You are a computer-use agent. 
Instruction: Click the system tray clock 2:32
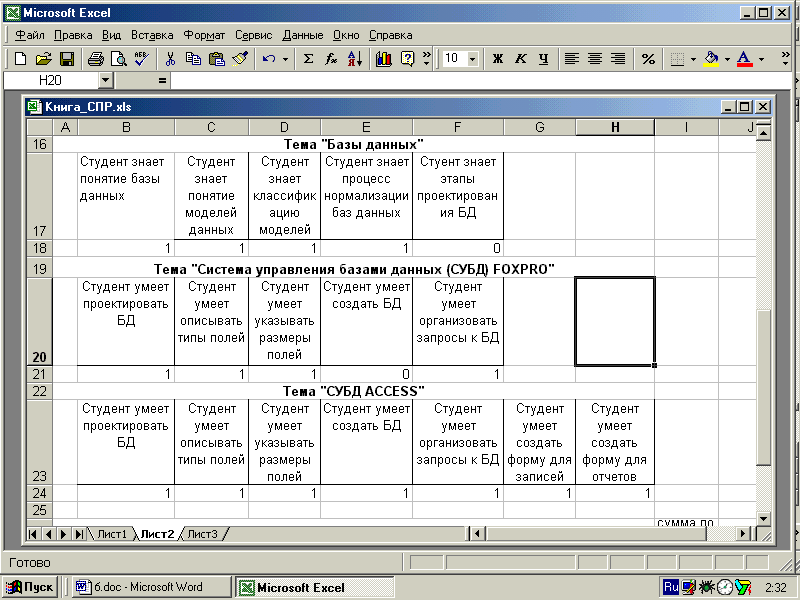tap(776, 587)
